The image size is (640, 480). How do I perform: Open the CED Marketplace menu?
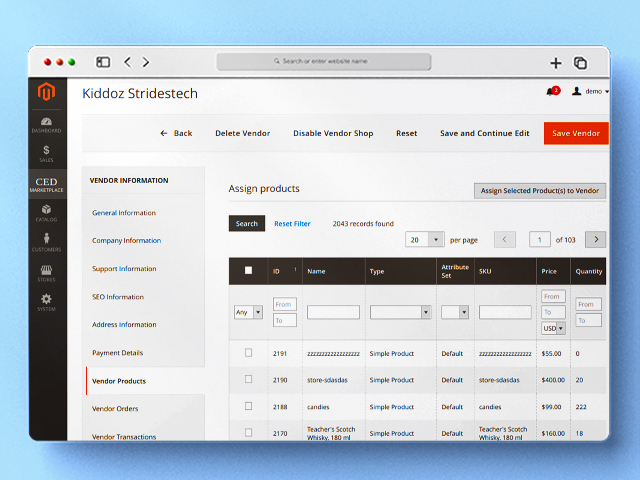[x=46, y=184]
